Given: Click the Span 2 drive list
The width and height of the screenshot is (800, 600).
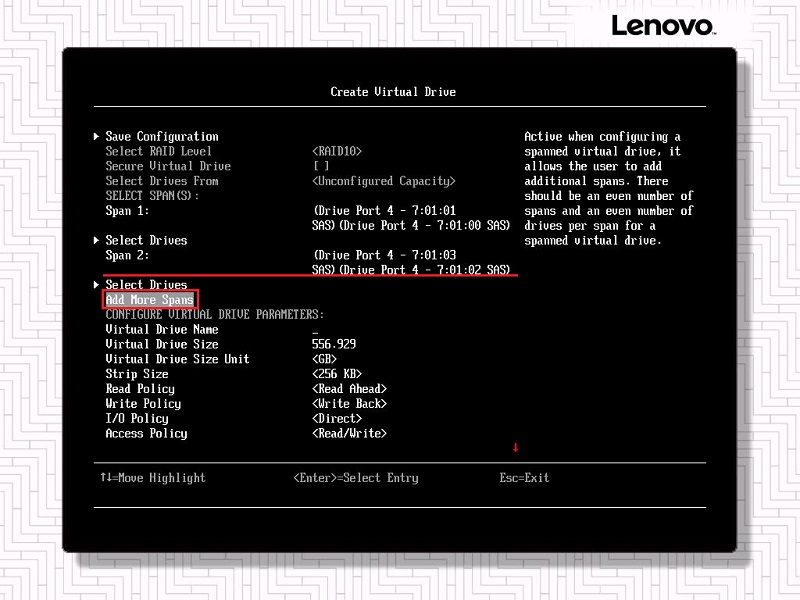Looking at the screenshot, I should point(411,263).
